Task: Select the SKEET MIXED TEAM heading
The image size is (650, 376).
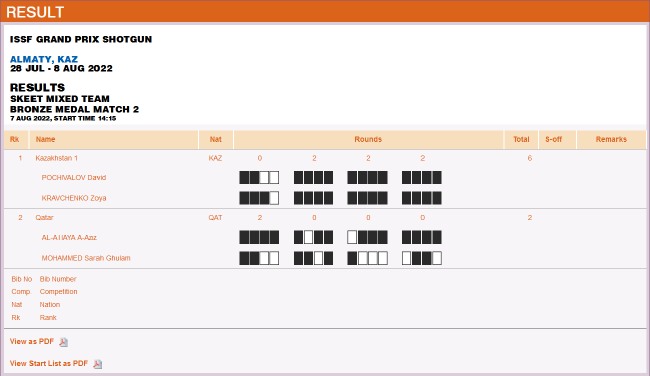Action: click(60, 99)
